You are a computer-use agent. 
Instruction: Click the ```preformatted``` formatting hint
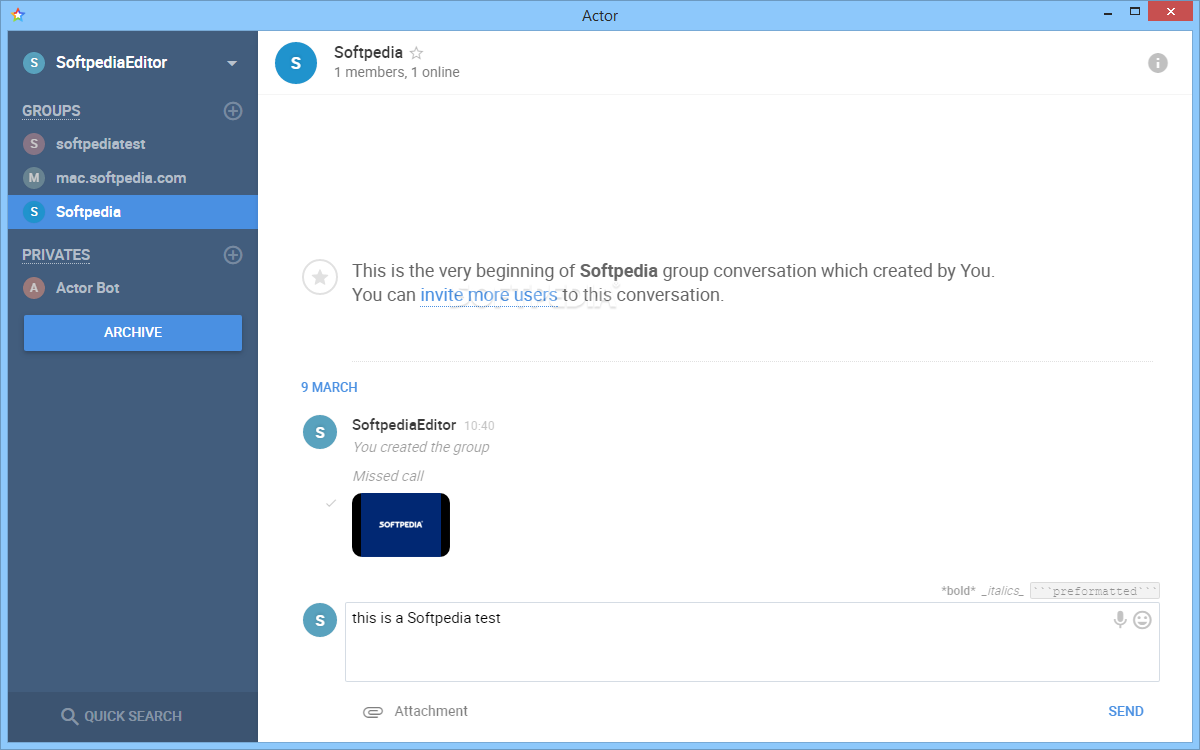pyautogui.click(x=1095, y=591)
